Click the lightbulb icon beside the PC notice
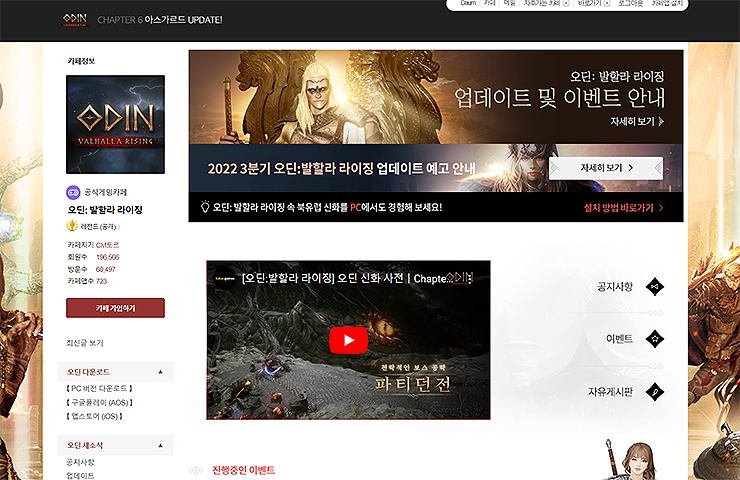Image resolution: width=740 pixels, height=480 pixels. (205, 207)
